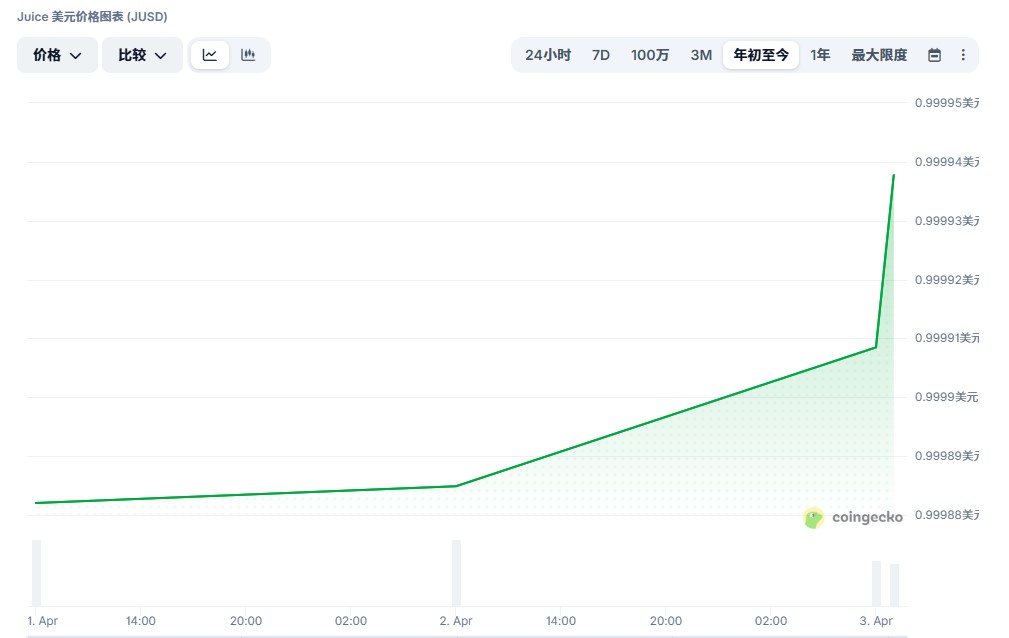Click the range navigator strip below the time axis
This screenshot has height=638, width=1009.
pyautogui.click(x=460, y=635)
